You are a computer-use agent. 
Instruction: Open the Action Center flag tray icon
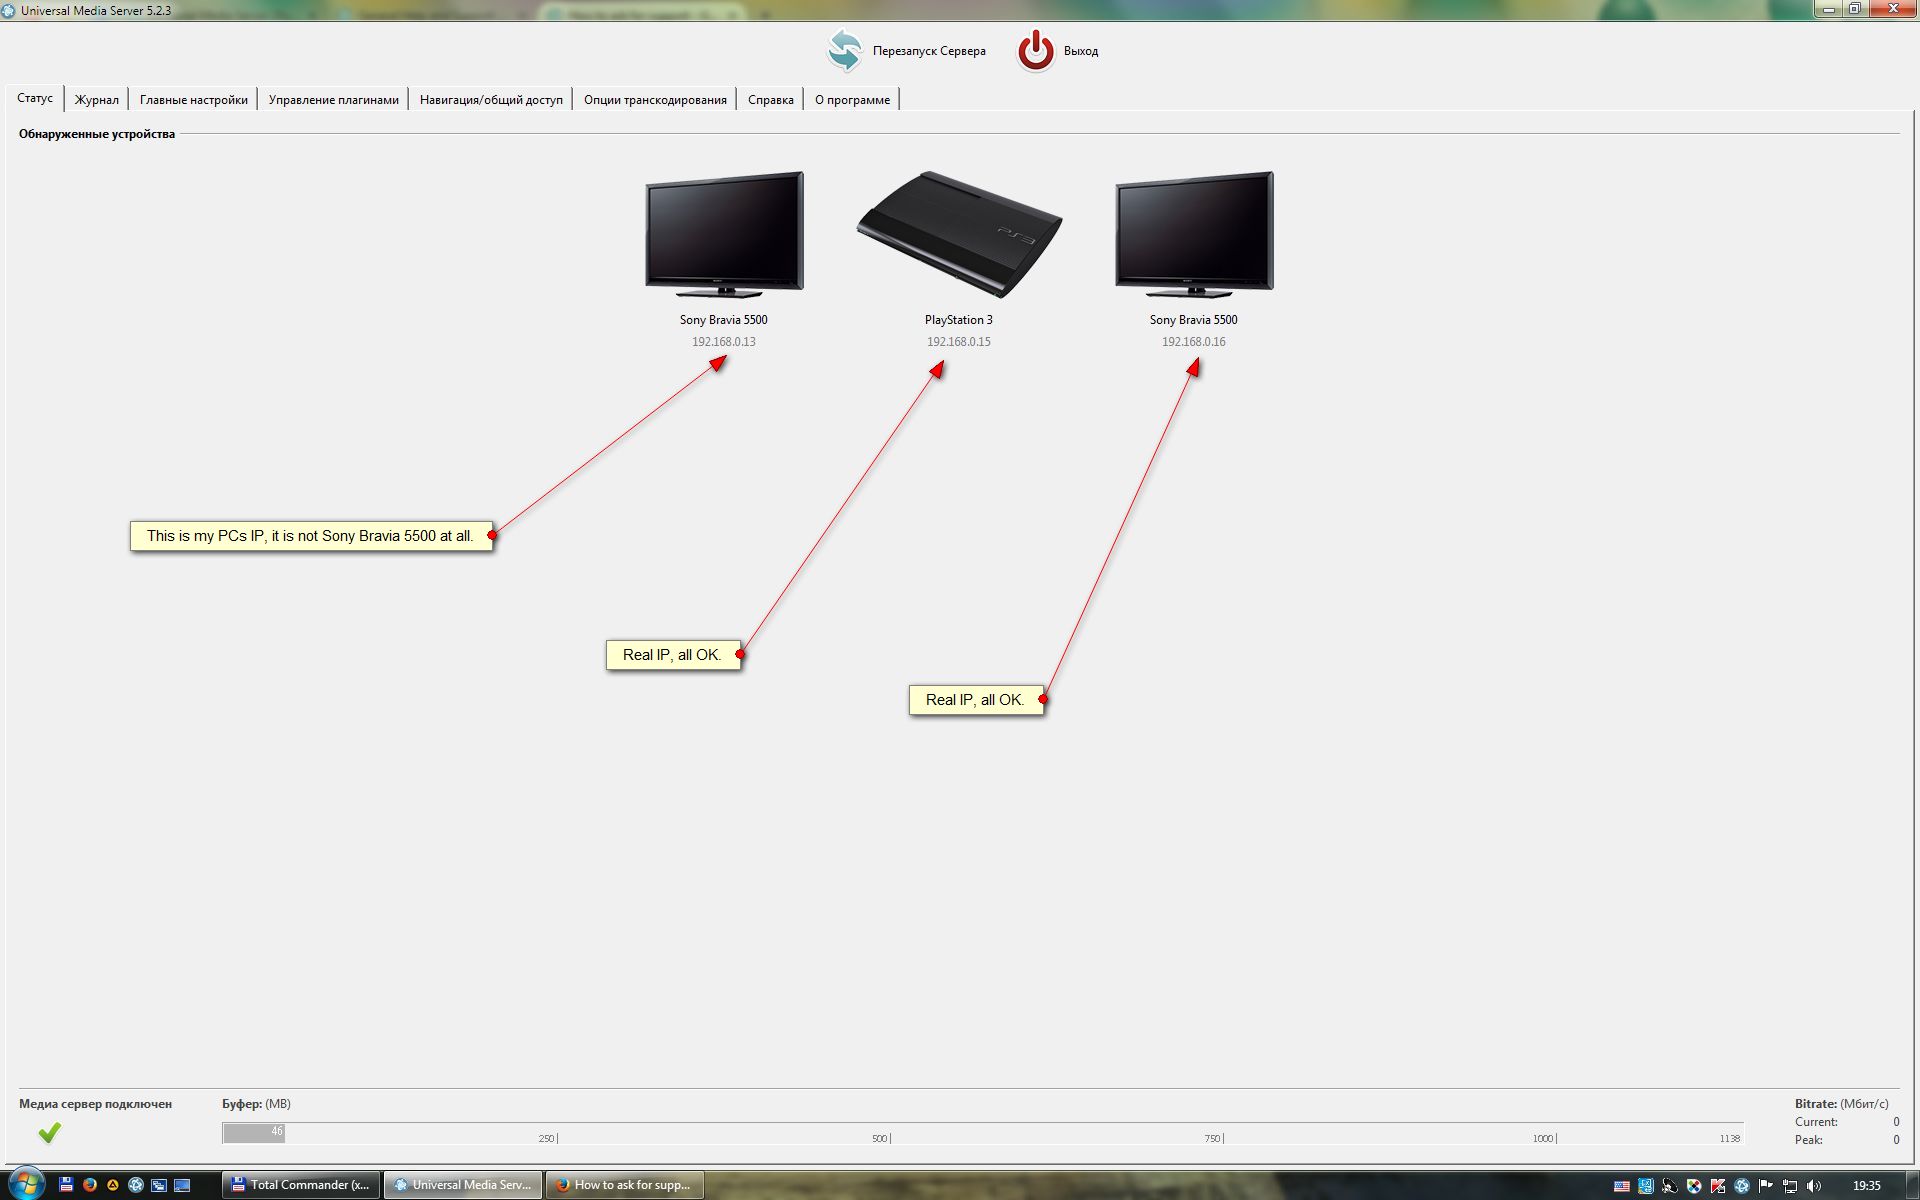(1766, 1186)
